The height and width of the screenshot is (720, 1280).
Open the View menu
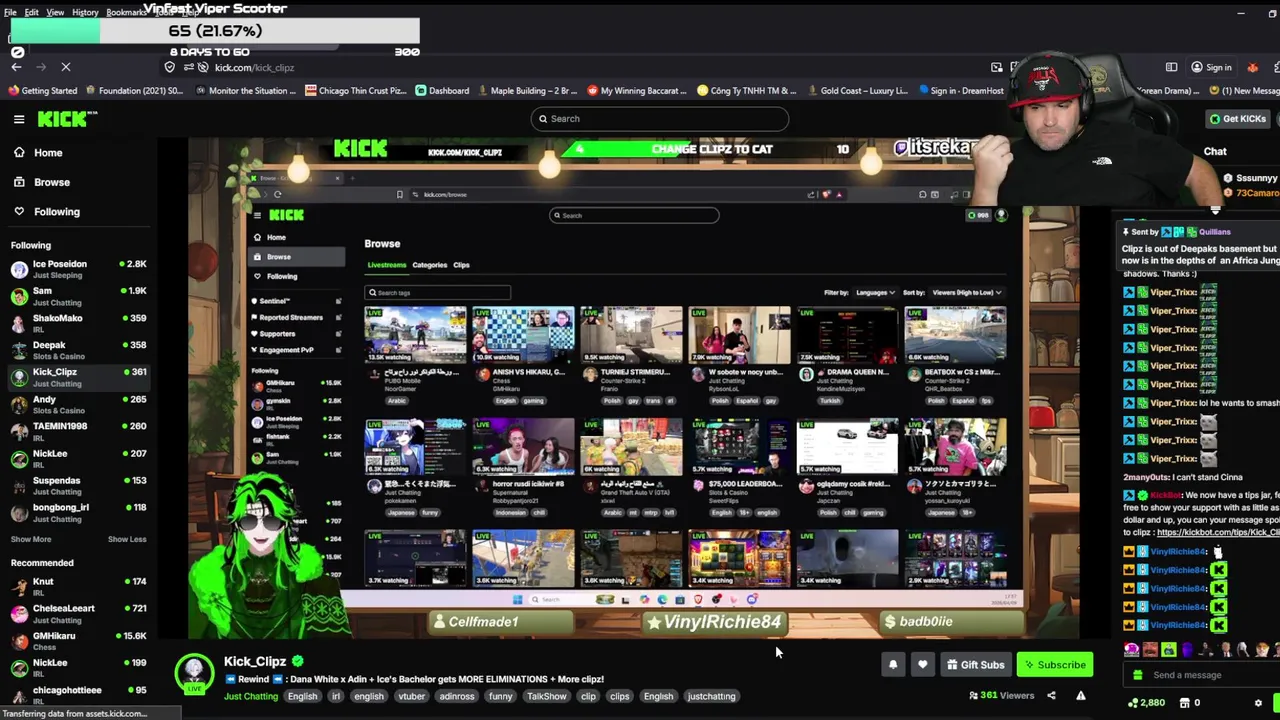point(55,12)
